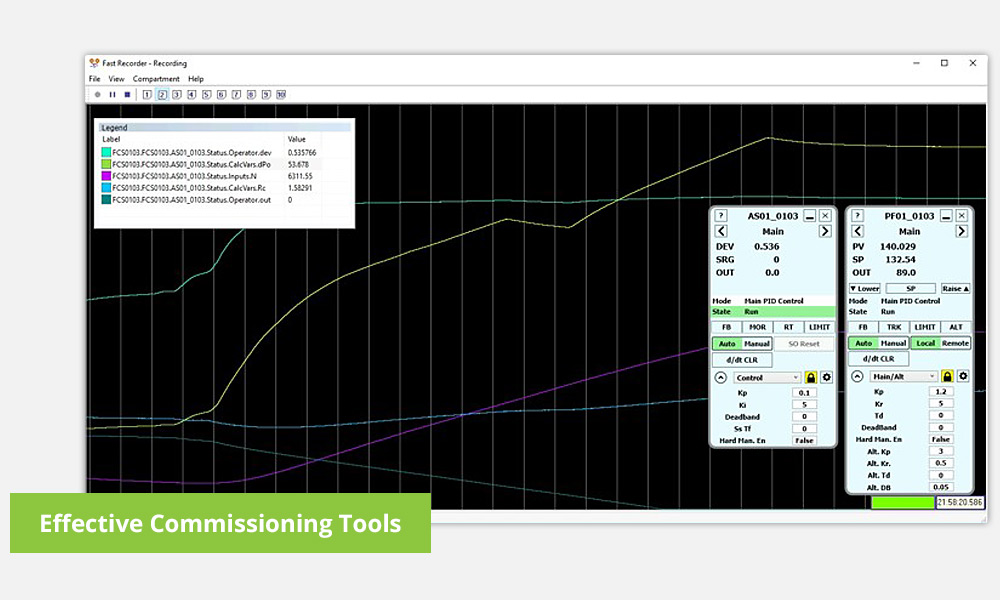This screenshot has width=1000, height=600.
Task: Click d/dt CLR on PF01_0103 faceplate
Action: pyautogui.click(x=879, y=359)
